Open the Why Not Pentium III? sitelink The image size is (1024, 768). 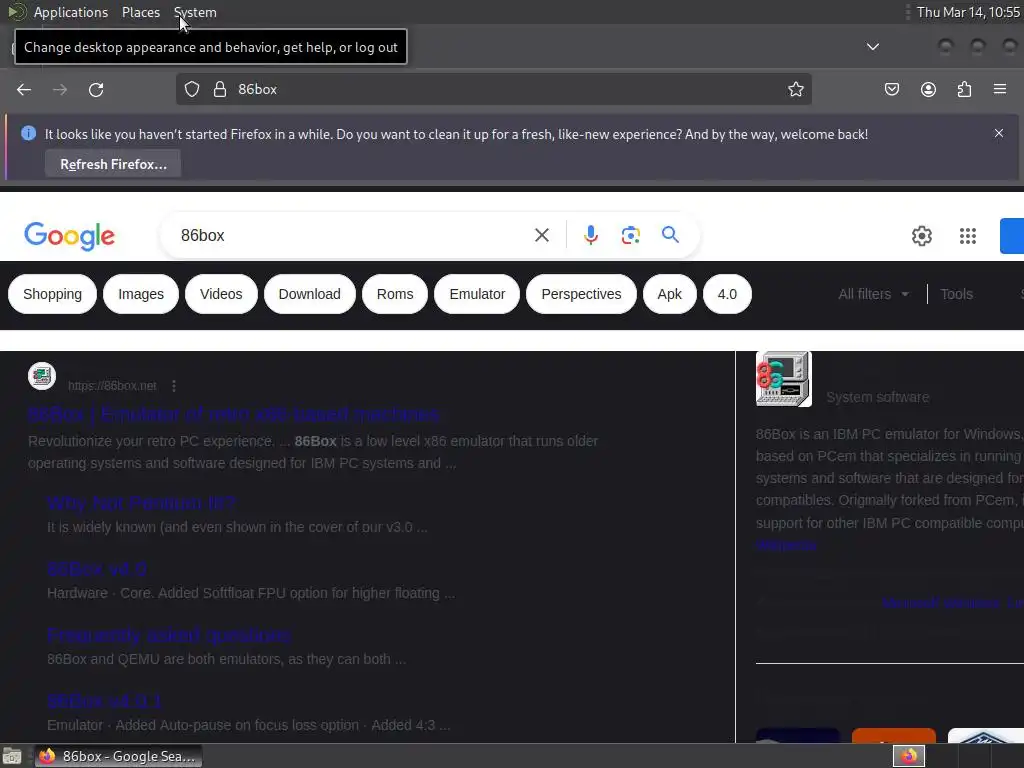pos(141,503)
